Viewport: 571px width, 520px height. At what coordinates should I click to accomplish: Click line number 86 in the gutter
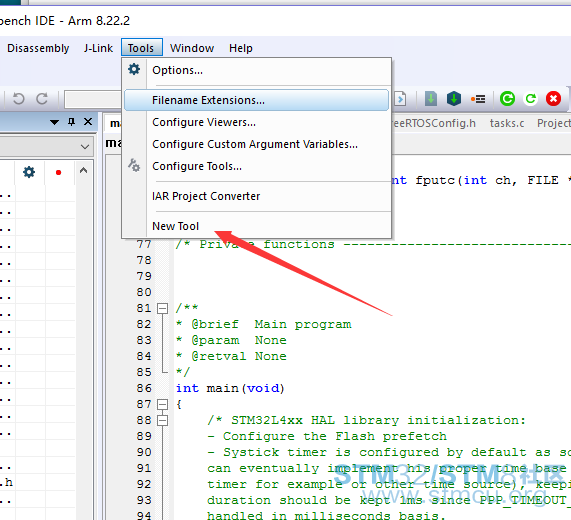[144, 388]
